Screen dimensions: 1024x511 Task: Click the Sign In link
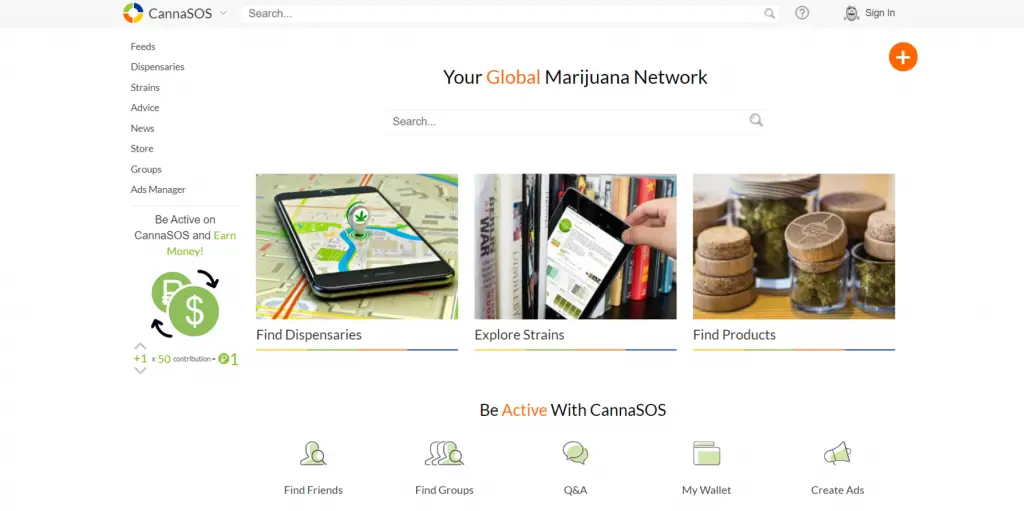pos(880,12)
